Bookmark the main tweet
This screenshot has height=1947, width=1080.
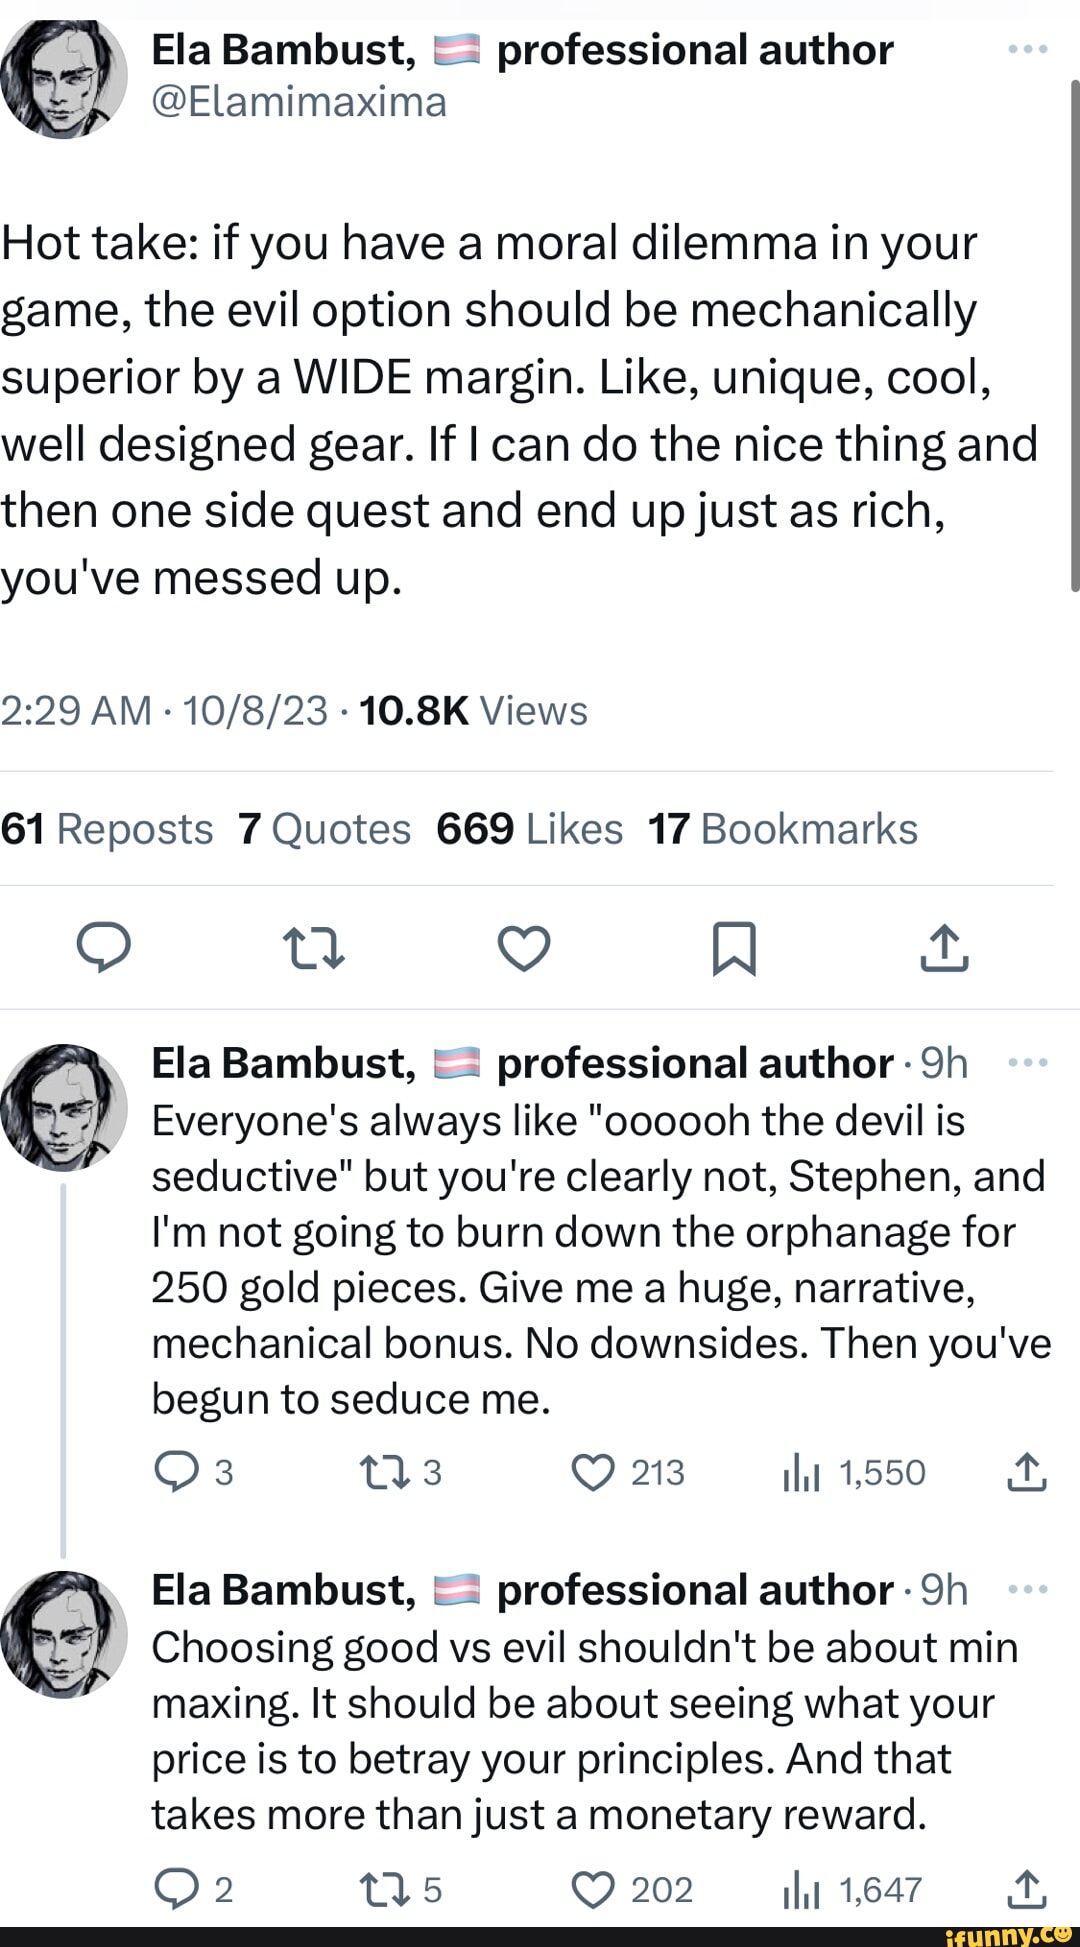tap(733, 950)
